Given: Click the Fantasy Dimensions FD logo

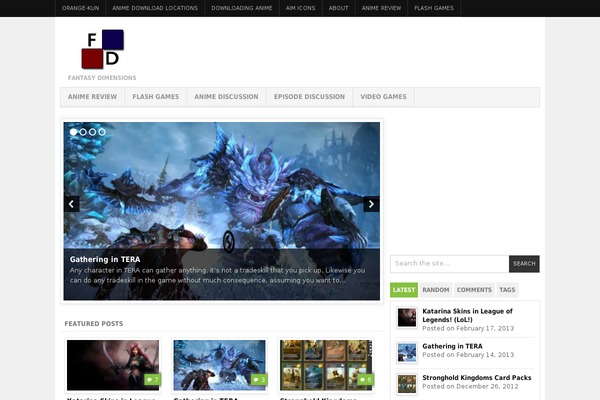Looking at the screenshot, I should pyautogui.click(x=103, y=49).
